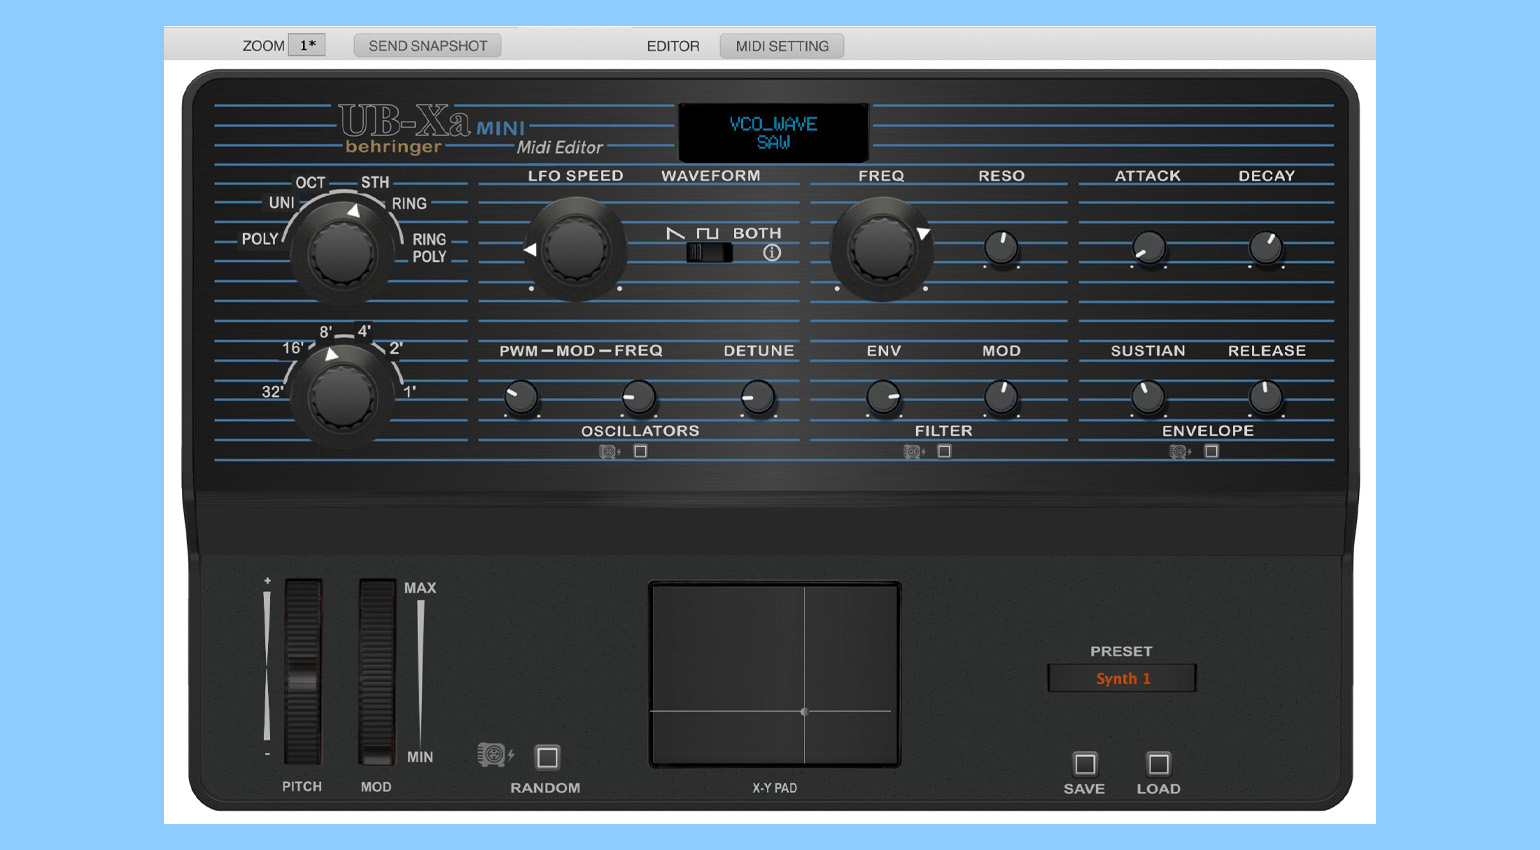Enable the FILTER section checkbox
The height and width of the screenshot is (850, 1540).
click(944, 452)
